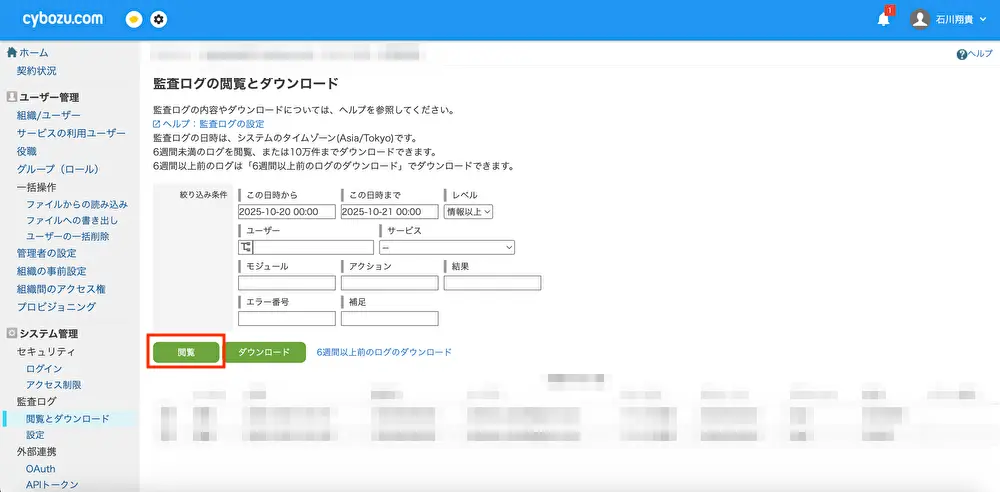The width and height of the screenshot is (1000, 492).
Task: Click the green ダウンロード button
Action: (264, 352)
